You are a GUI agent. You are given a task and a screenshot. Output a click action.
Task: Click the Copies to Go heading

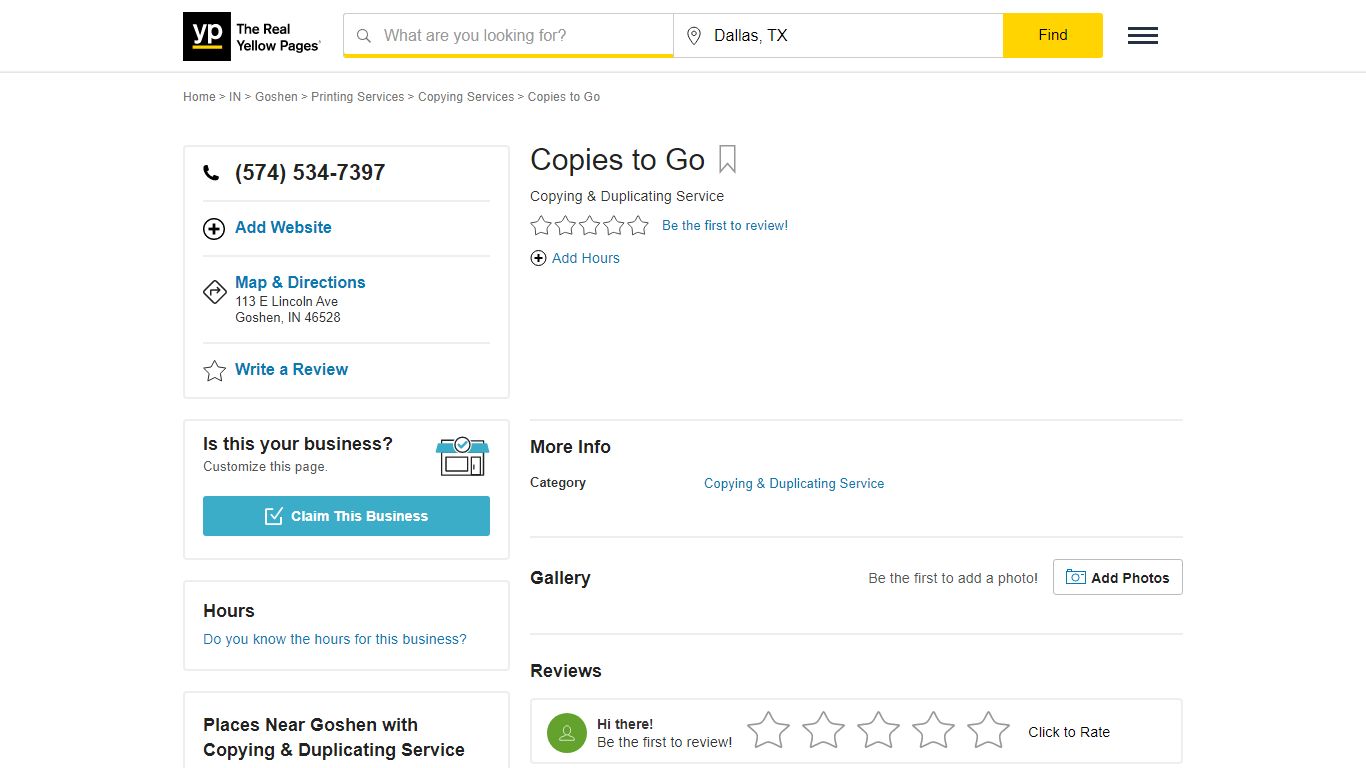[x=617, y=160]
